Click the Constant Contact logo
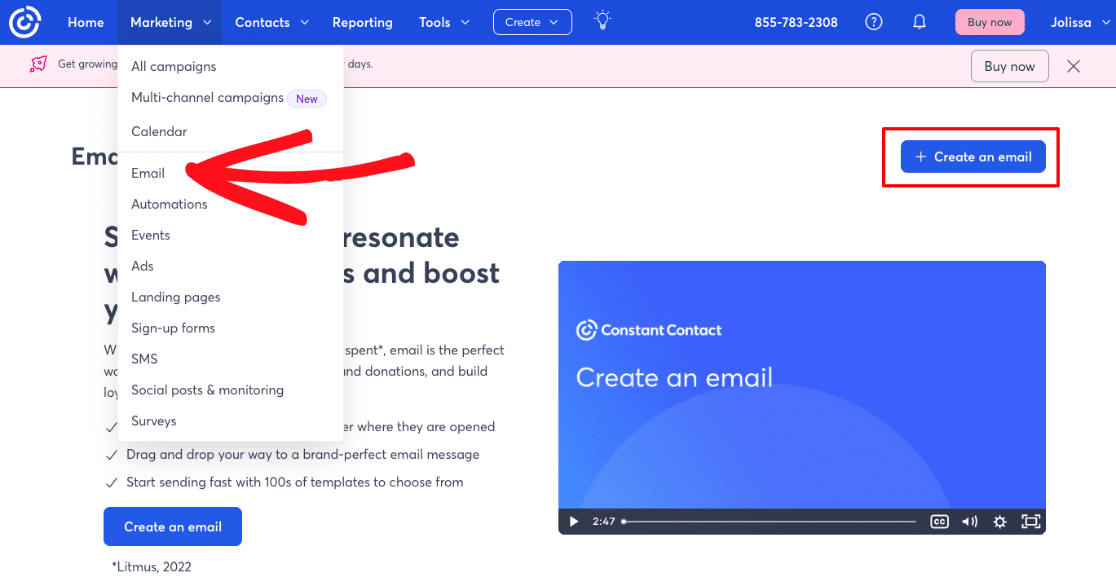Viewport: 1116px width, 586px height. (24, 21)
